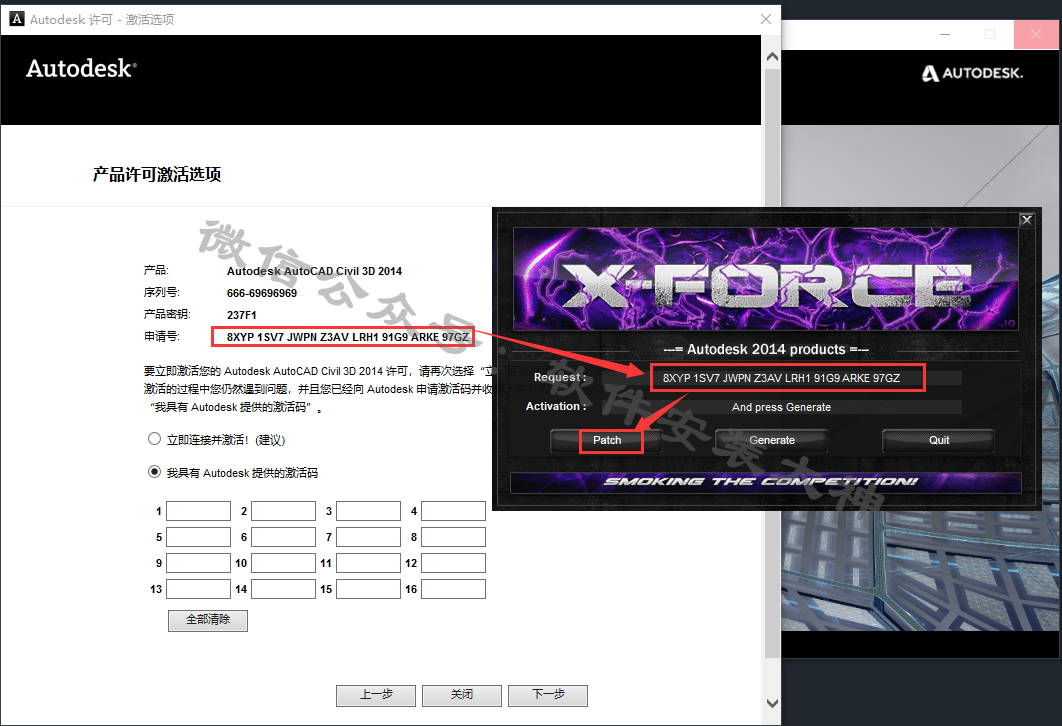Select the 立即连接并激活 radio option

pos(154,439)
